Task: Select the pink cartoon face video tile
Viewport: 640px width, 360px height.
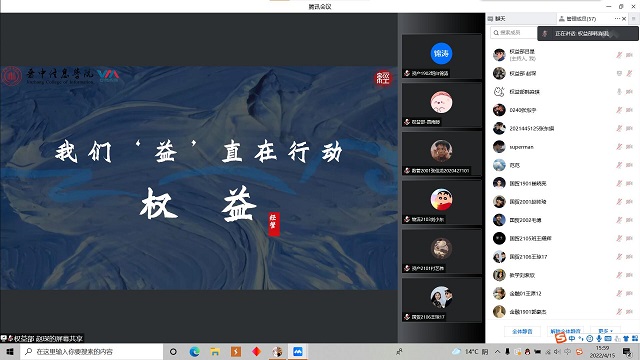Action: pyautogui.click(x=441, y=105)
